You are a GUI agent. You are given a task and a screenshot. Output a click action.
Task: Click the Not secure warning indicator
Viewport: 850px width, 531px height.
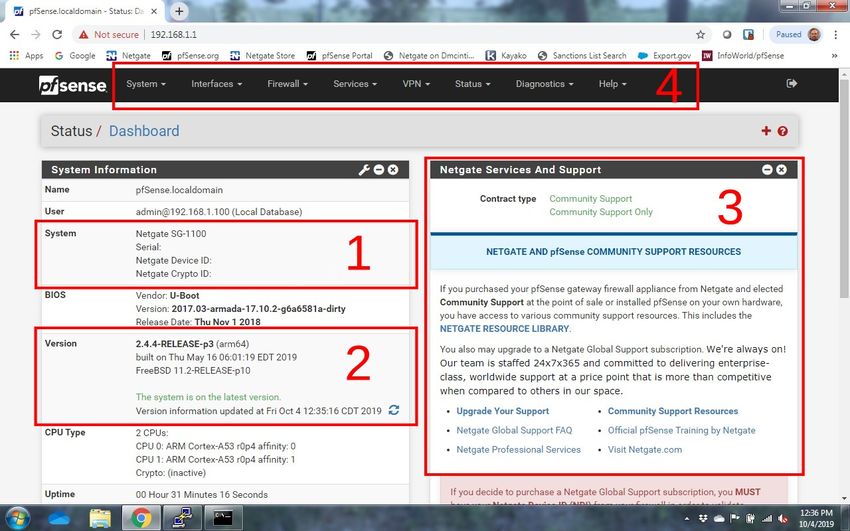108,35
